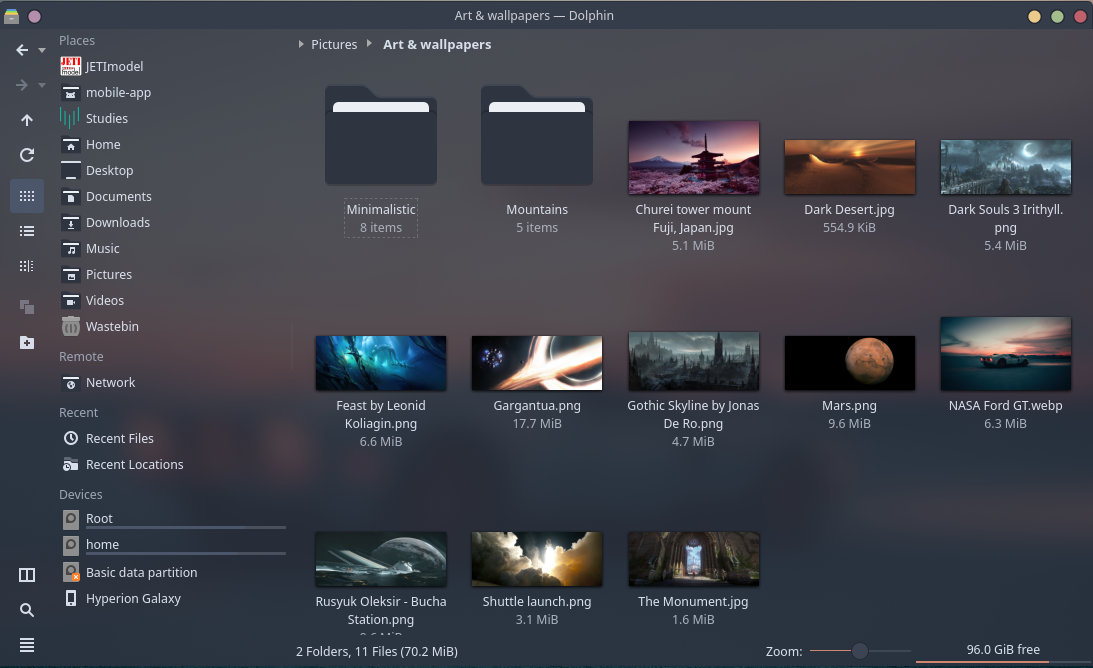Switch to Compact view mode
This screenshot has width=1093, height=668.
pos(26,231)
